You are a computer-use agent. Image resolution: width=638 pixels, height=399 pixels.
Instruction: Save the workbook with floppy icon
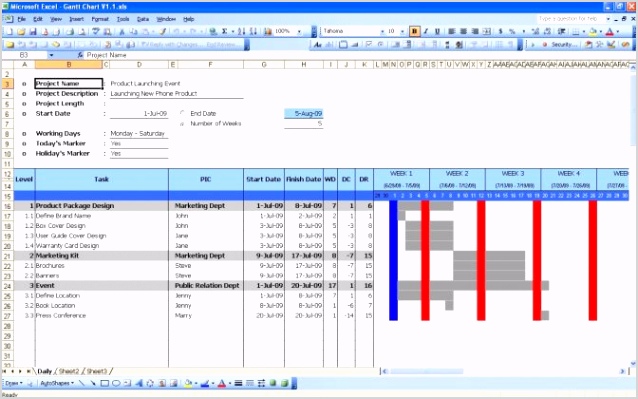[33, 32]
